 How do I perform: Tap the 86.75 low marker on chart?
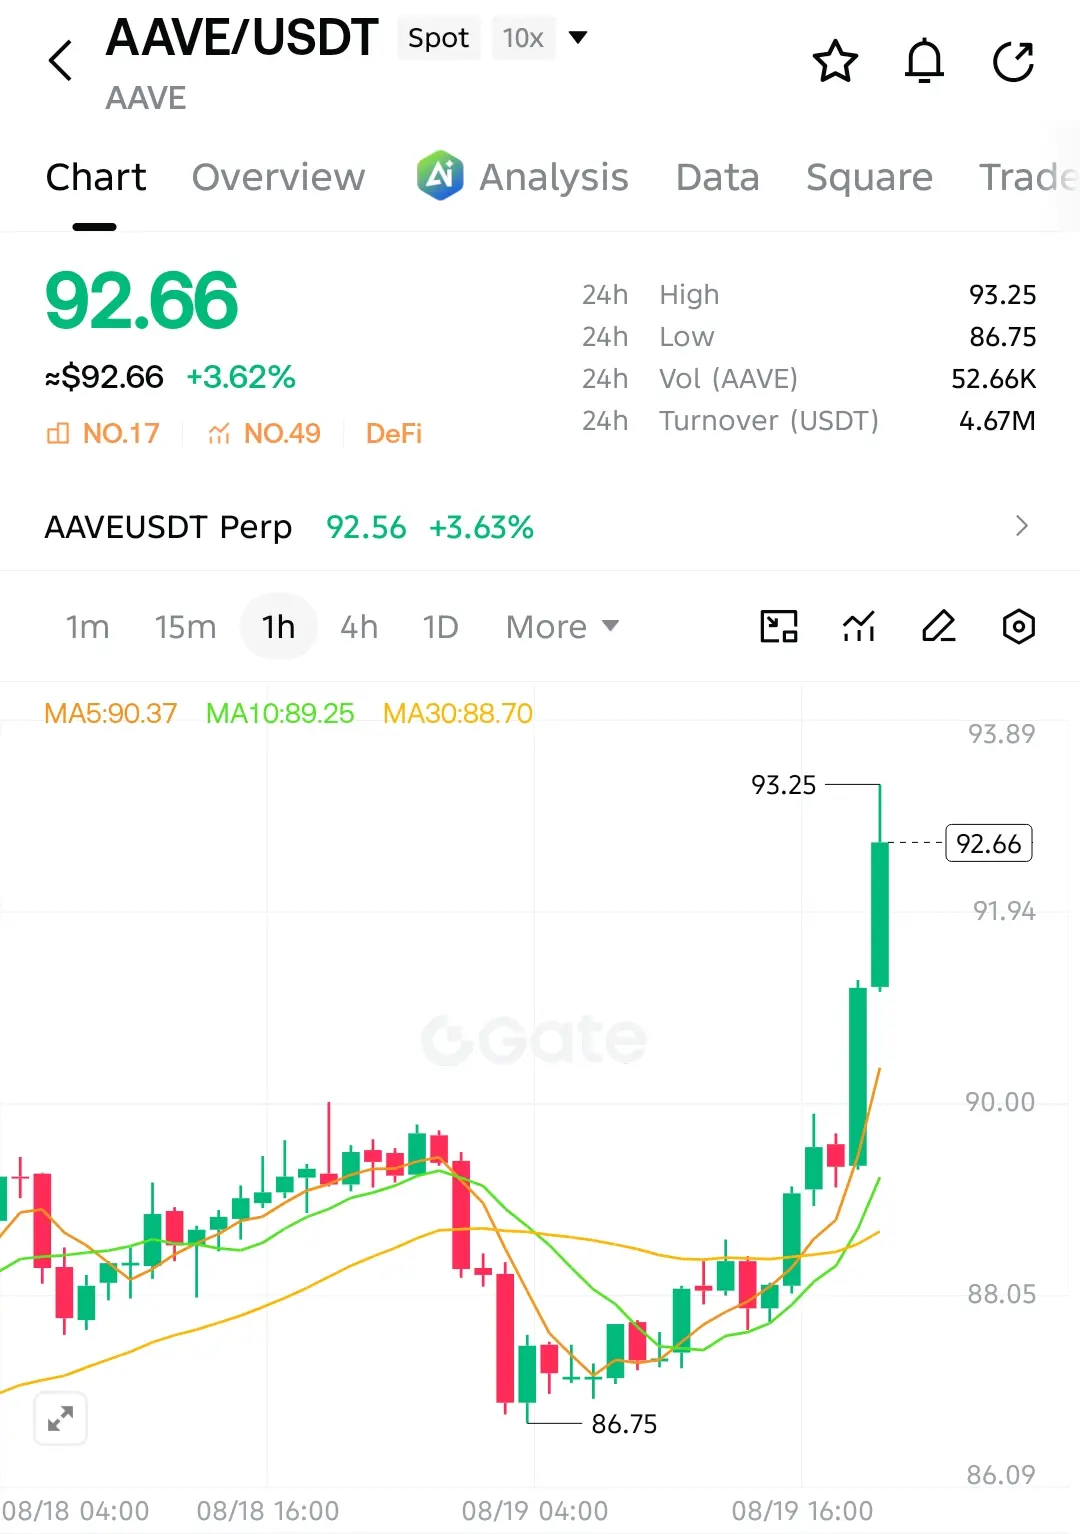(624, 1423)
